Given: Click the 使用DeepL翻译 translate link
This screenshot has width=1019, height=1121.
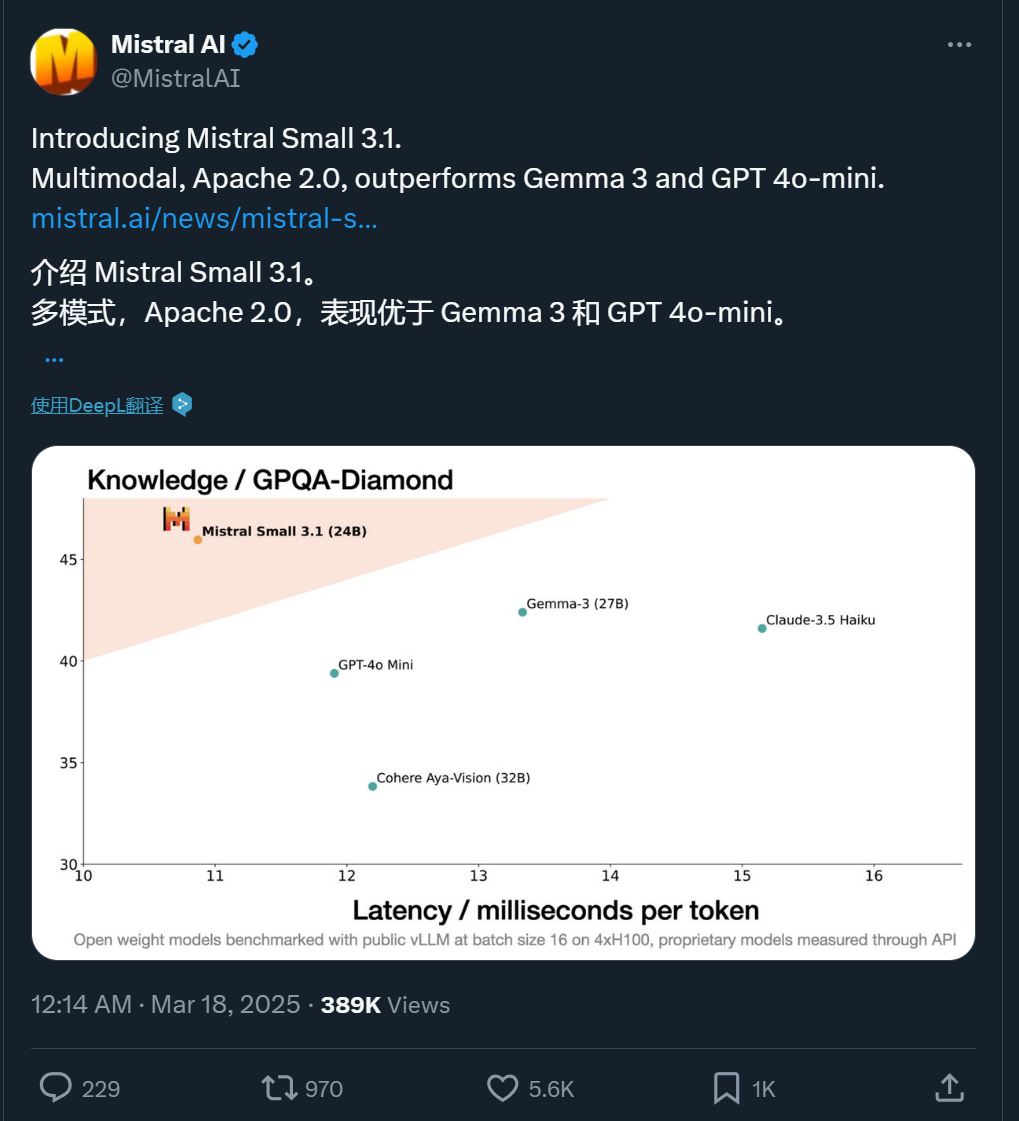Looking at the screenshot, I should click(x=97, y=405).
